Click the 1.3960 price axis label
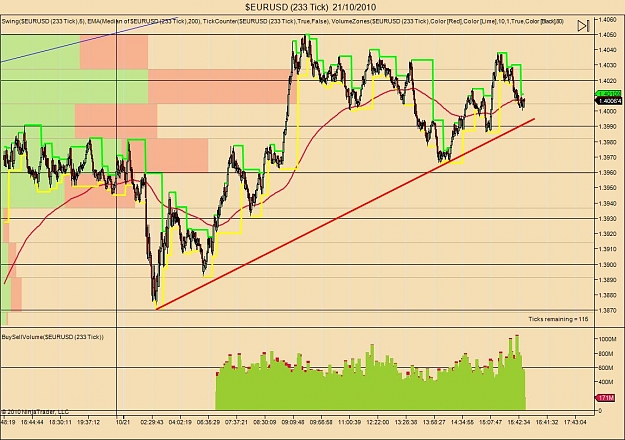 coord(607,173)
